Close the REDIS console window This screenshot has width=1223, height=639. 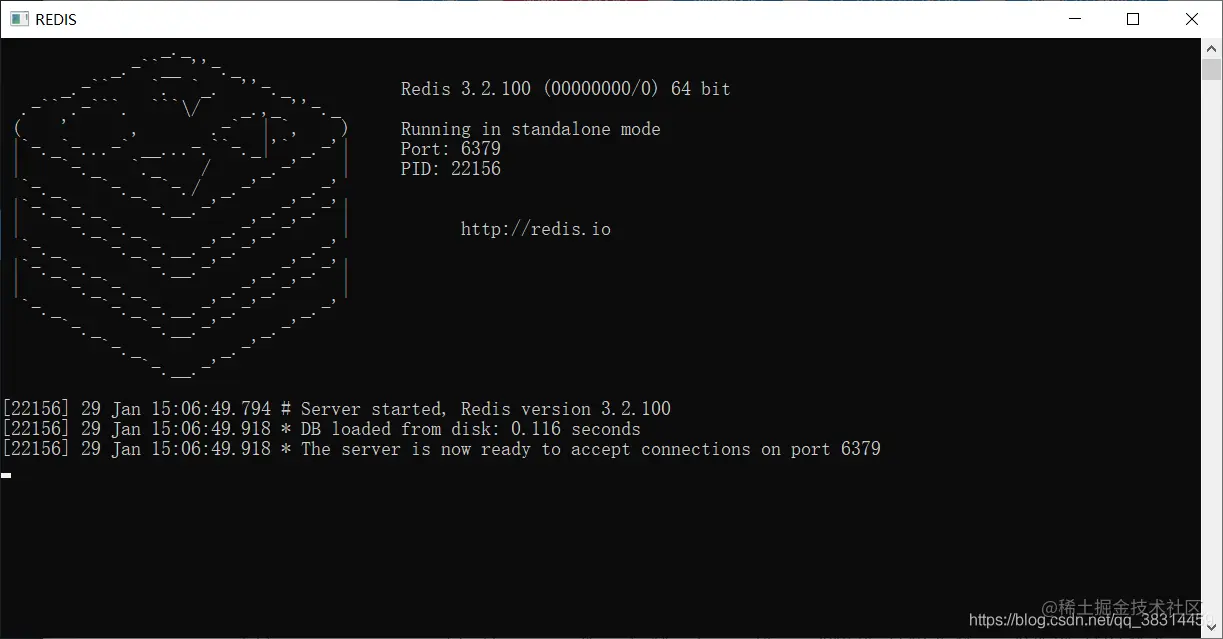click(x=1192, y=19)
